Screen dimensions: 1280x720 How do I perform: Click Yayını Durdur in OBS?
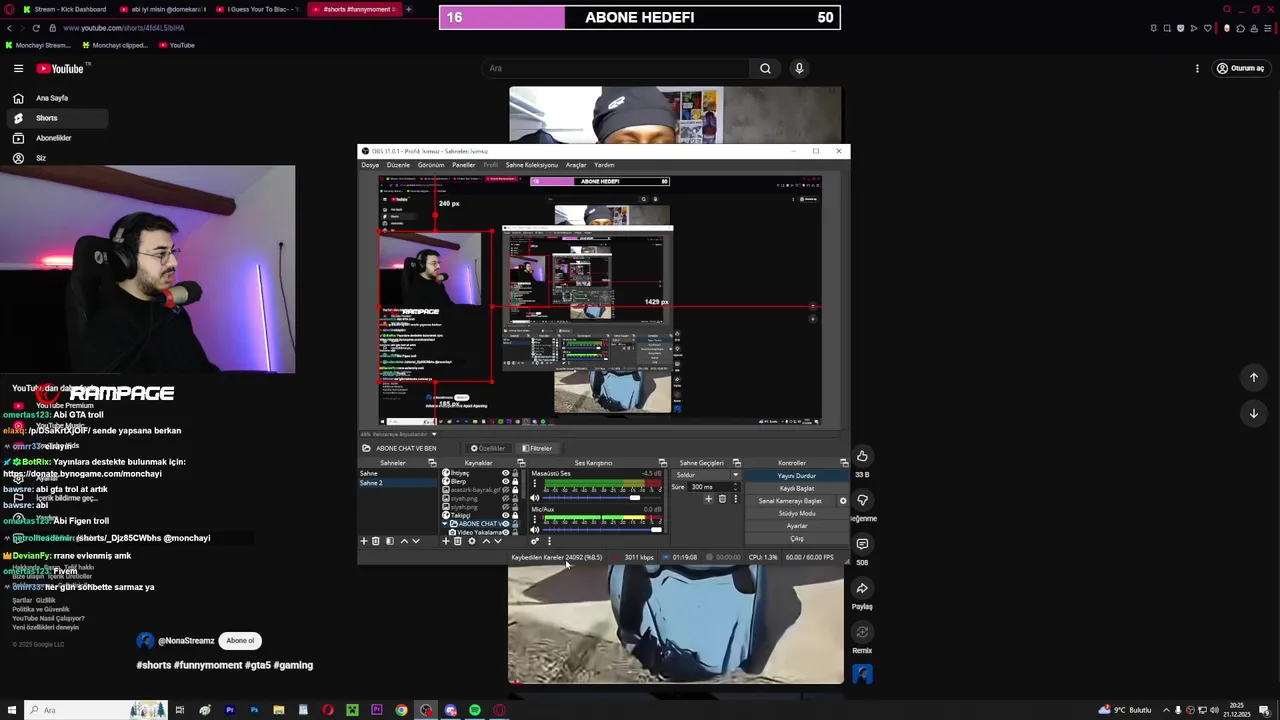click(797, 476)
